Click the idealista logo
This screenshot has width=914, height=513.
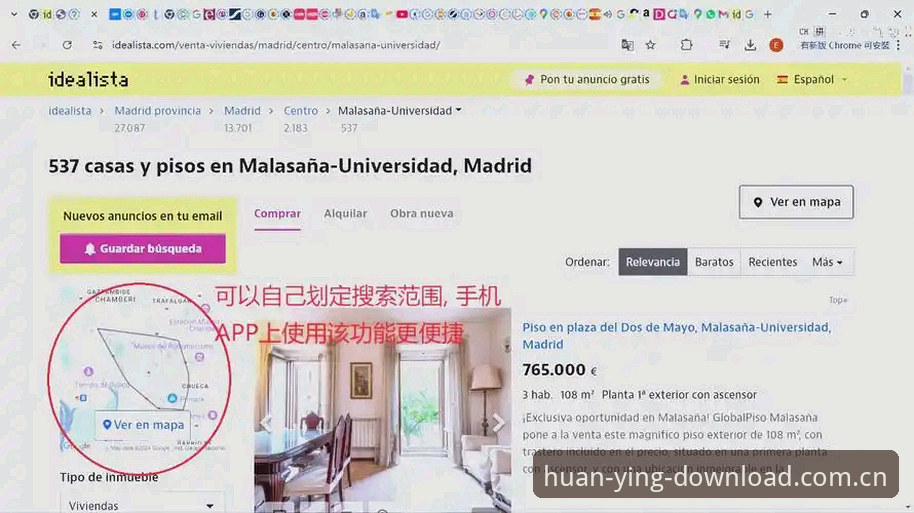coord(88,79)
